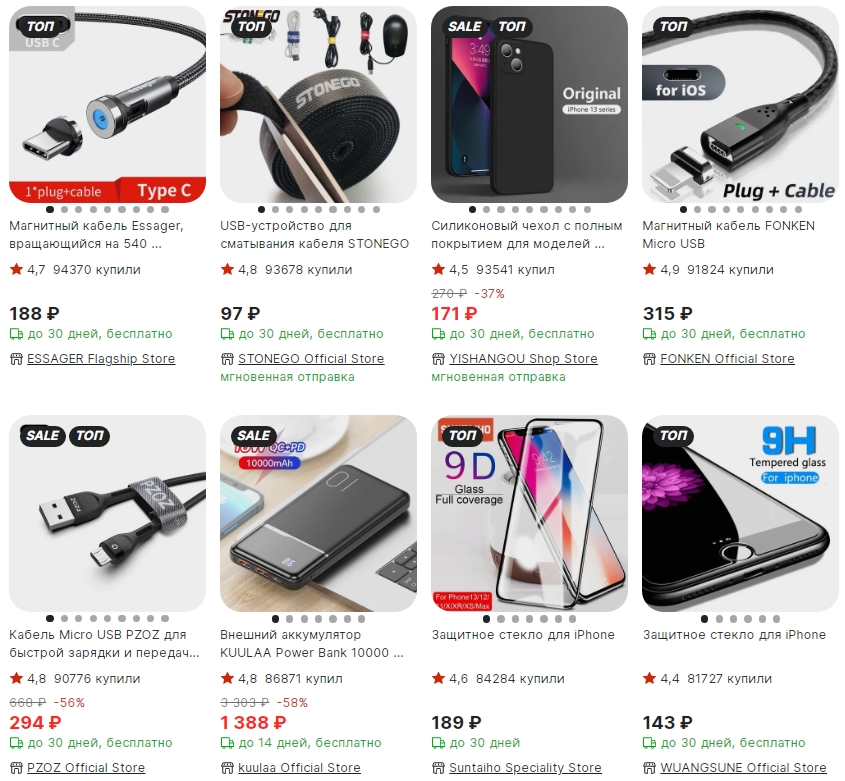845x781 pixels.
Task: Open WUANGSUNE Official Store link
Action: pyautogui.click(x=743, y=768)
